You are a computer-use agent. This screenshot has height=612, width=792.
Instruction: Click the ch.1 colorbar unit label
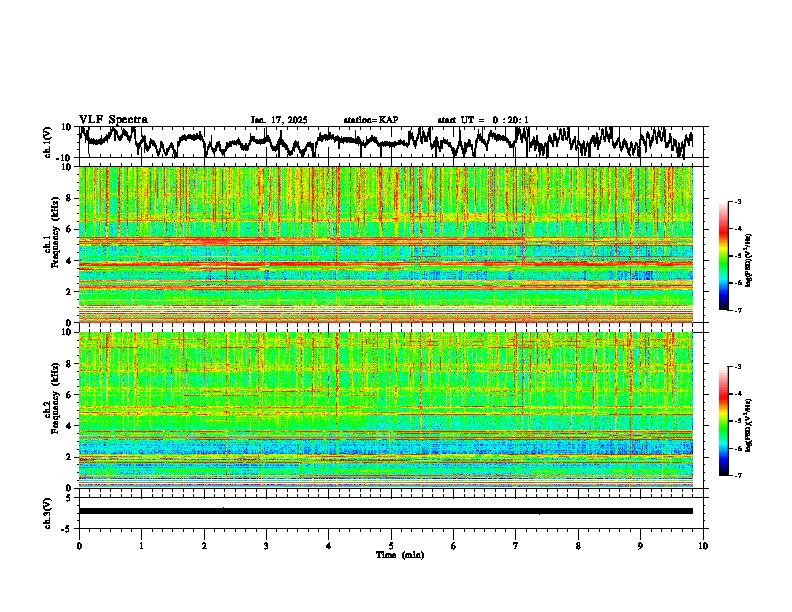pyautogui.click(x=749, y=261)
